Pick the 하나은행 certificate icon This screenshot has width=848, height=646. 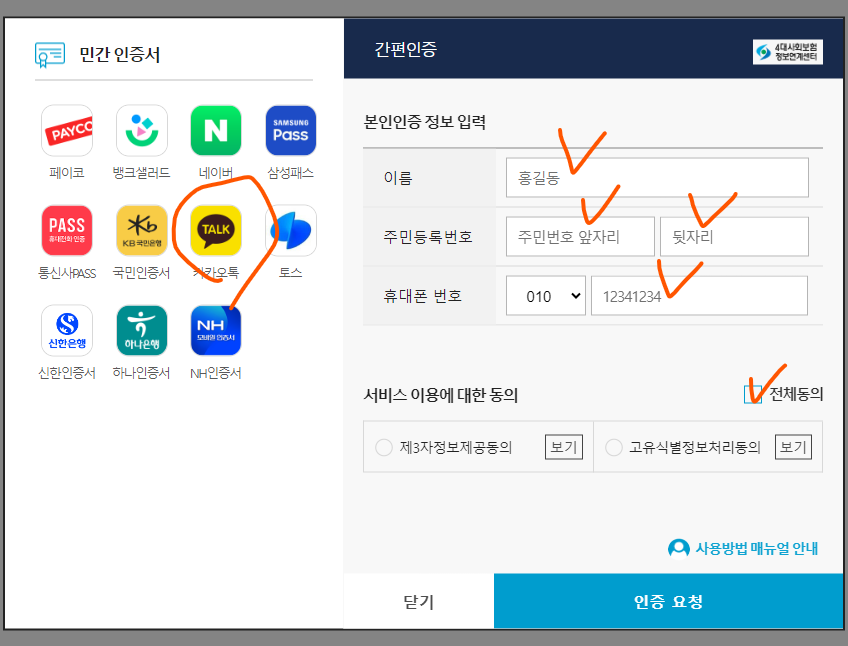(x=142, y=331)
